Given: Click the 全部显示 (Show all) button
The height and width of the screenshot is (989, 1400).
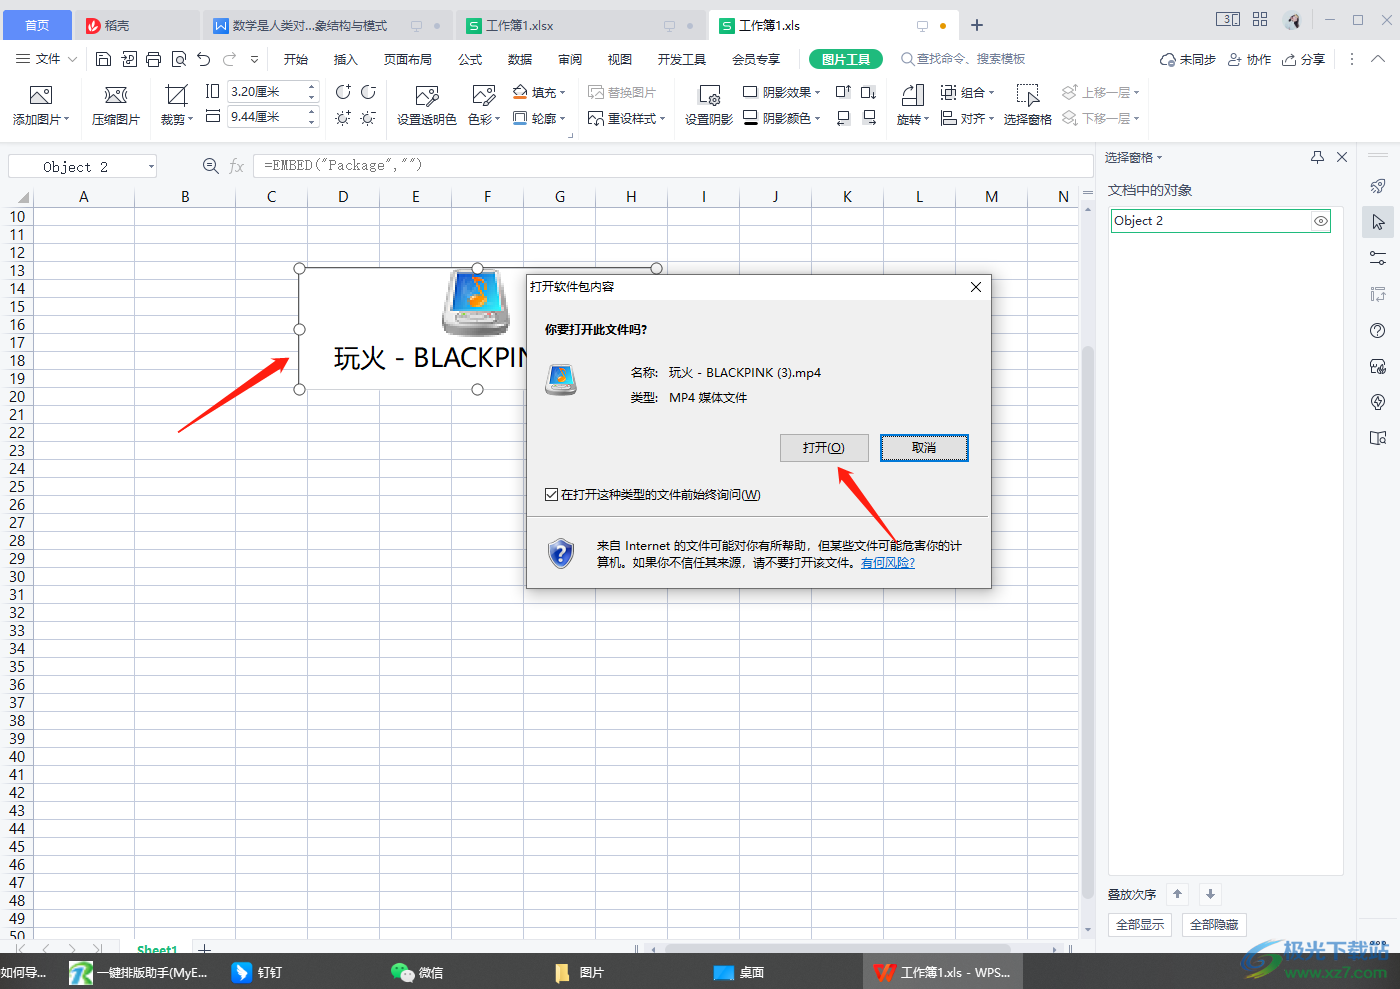Looking at the screenshot, I should 1140,925.
